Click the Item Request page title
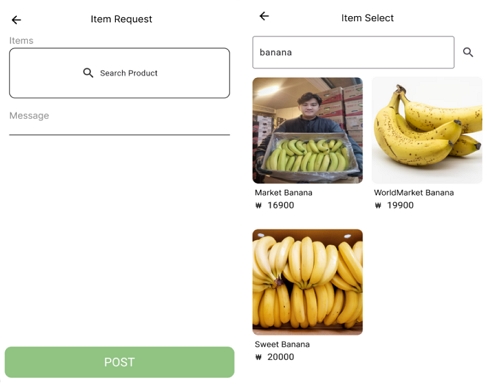The image size is (487, 384). (x=121, y=19)
